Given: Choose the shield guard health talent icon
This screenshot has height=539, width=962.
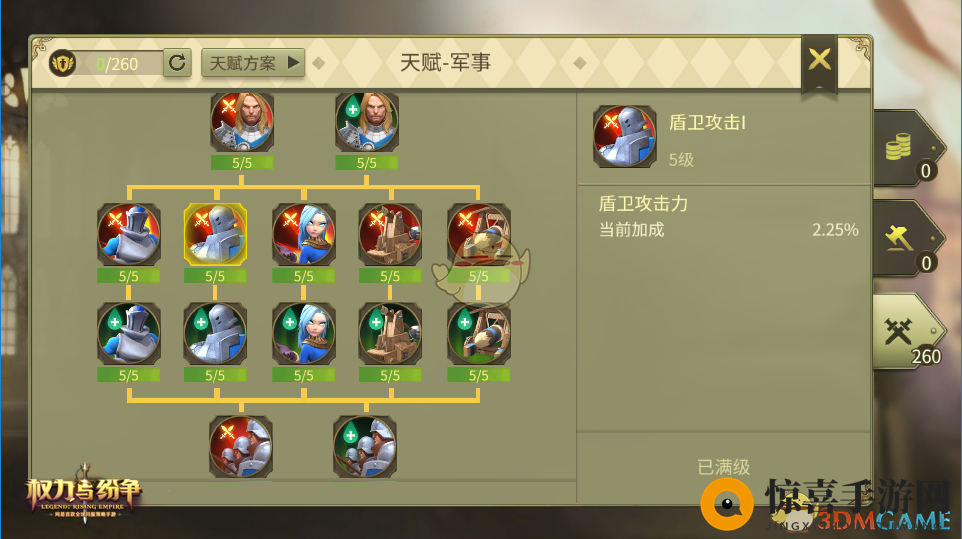Looking at the screenshot, I should (x=215, y=334).
